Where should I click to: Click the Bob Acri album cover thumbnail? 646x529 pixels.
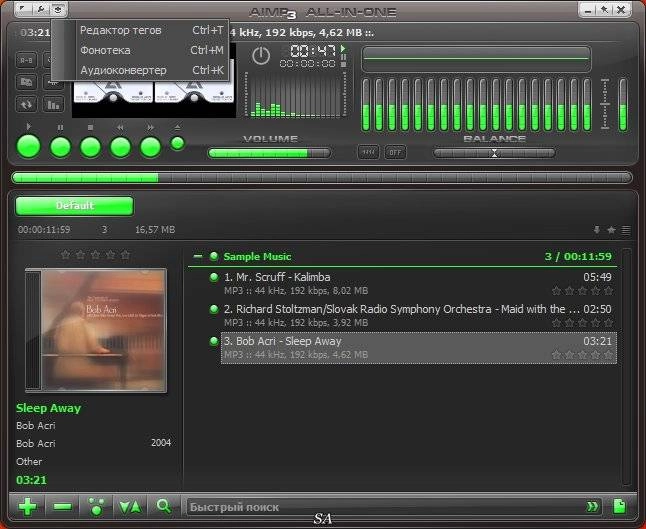pos(96,330)
